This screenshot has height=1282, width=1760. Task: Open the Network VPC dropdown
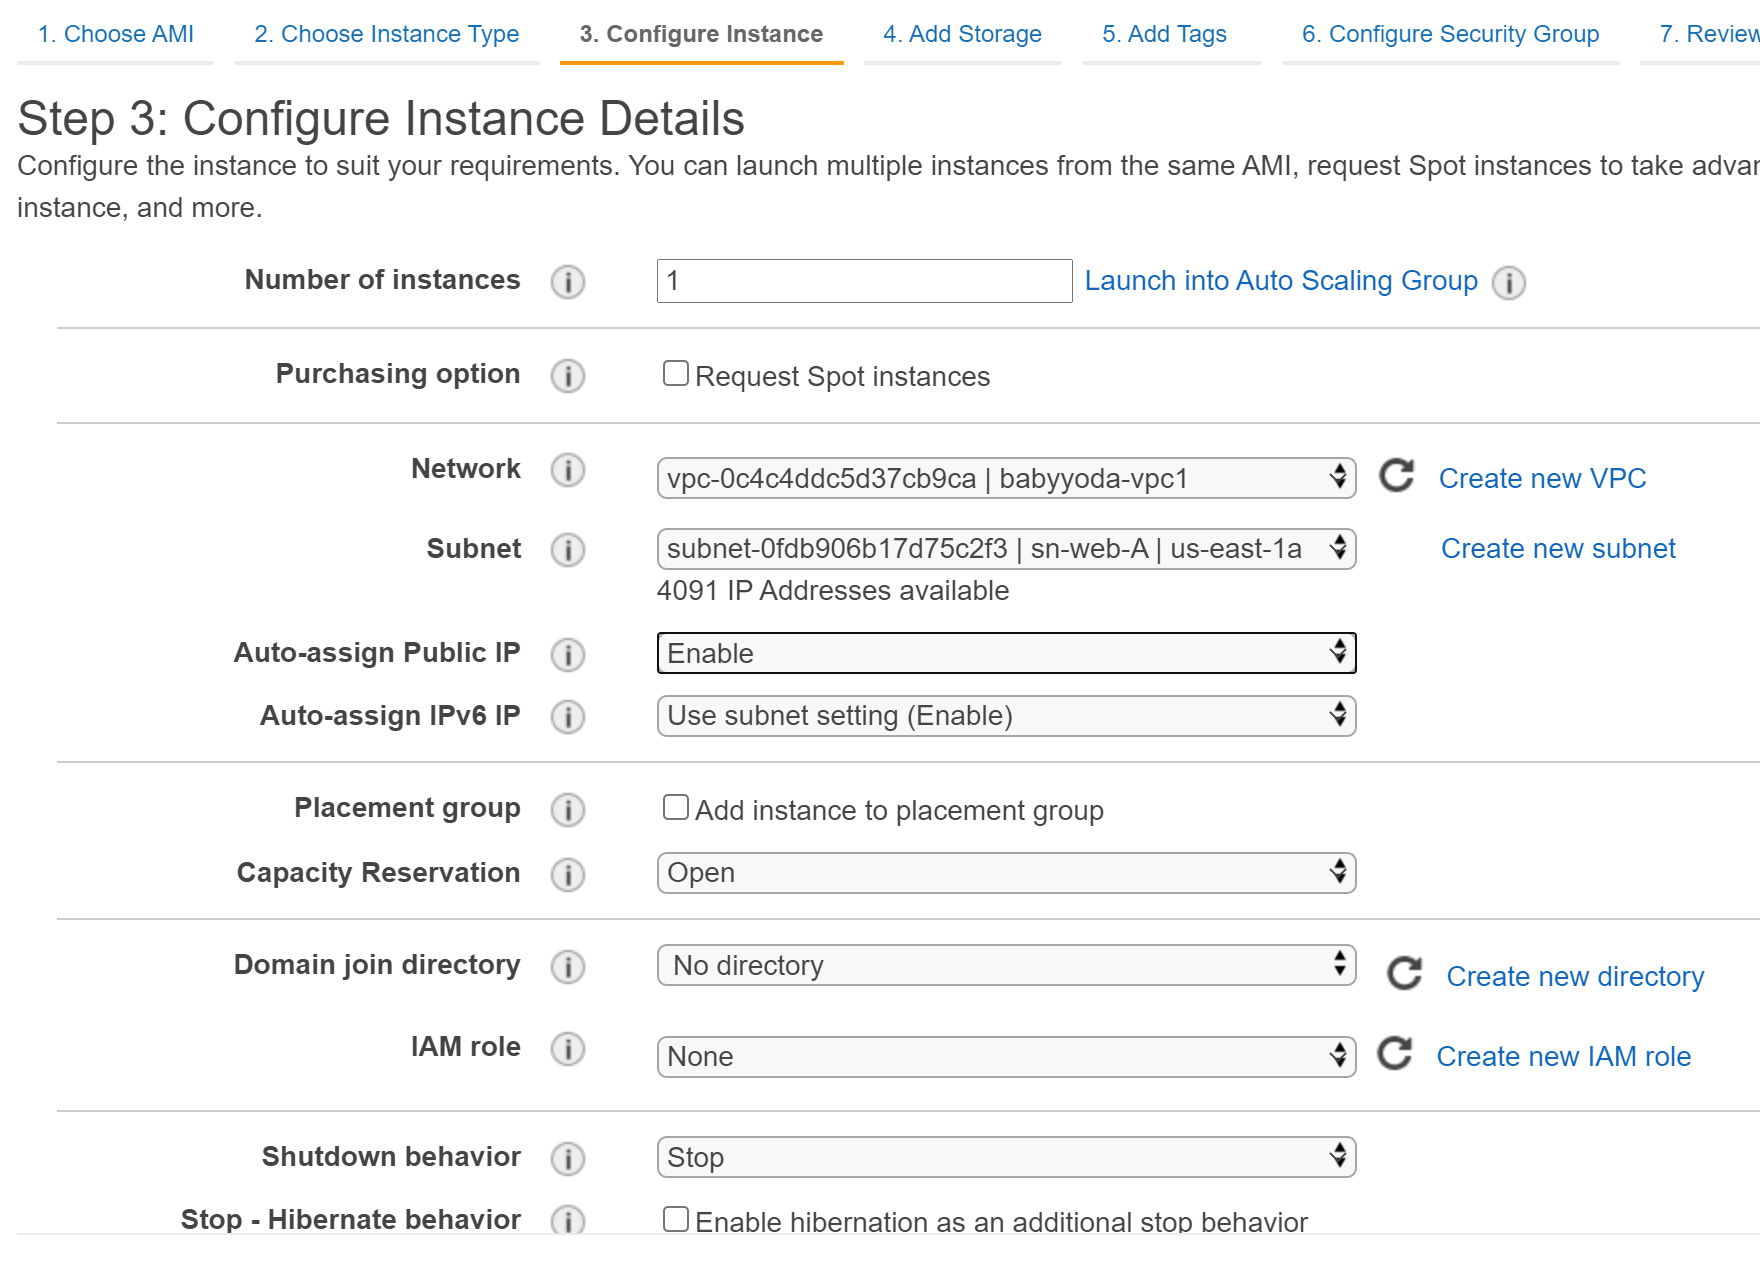click(x=1006, y=478)
